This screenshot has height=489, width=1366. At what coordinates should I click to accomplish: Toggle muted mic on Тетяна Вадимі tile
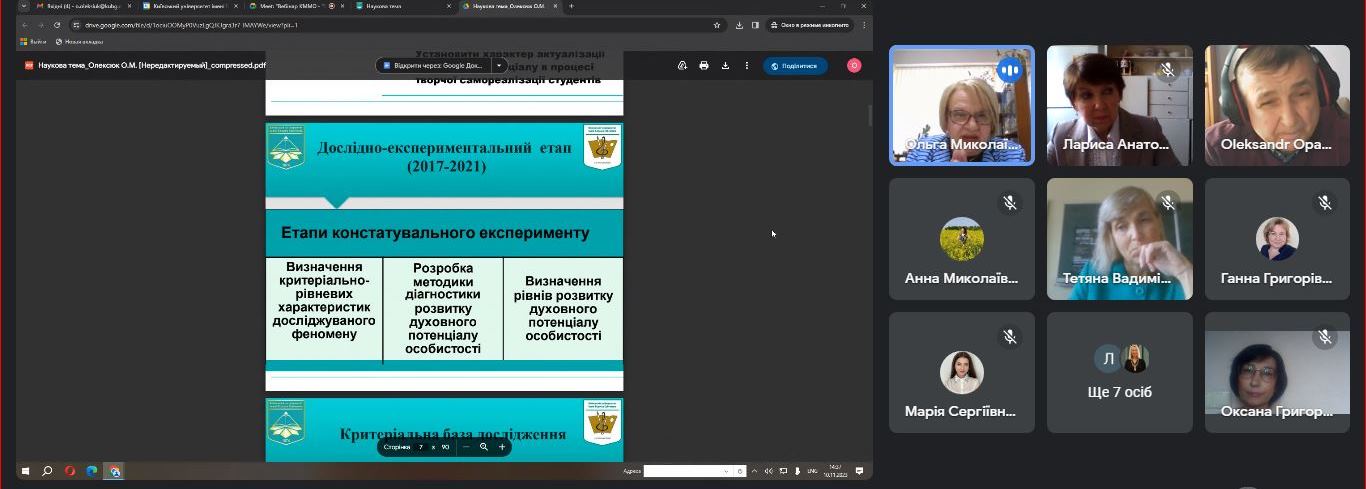pos(1167,203)
